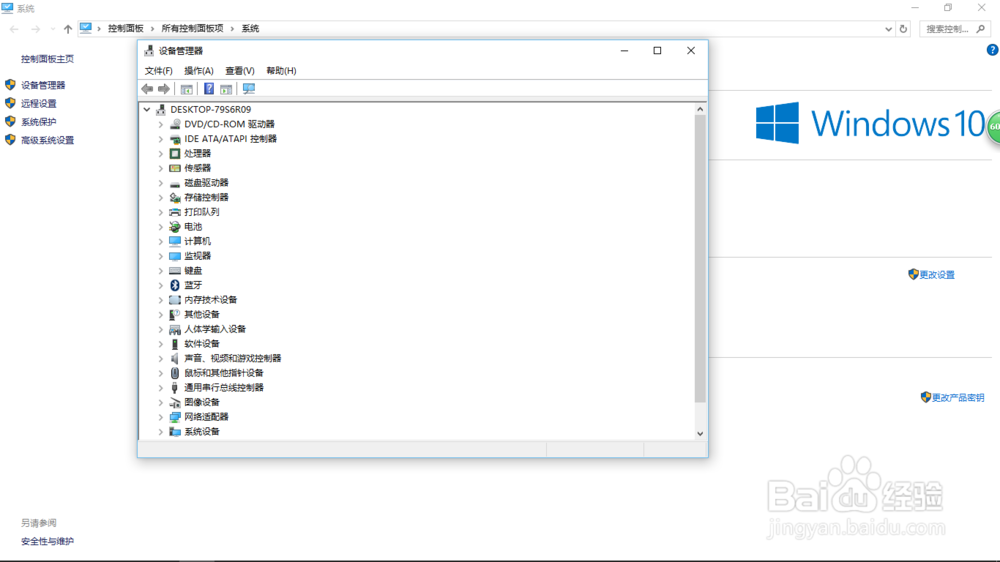Expand the 网络适配器 category
1000x562 pixels.
[x=161, y=417]
